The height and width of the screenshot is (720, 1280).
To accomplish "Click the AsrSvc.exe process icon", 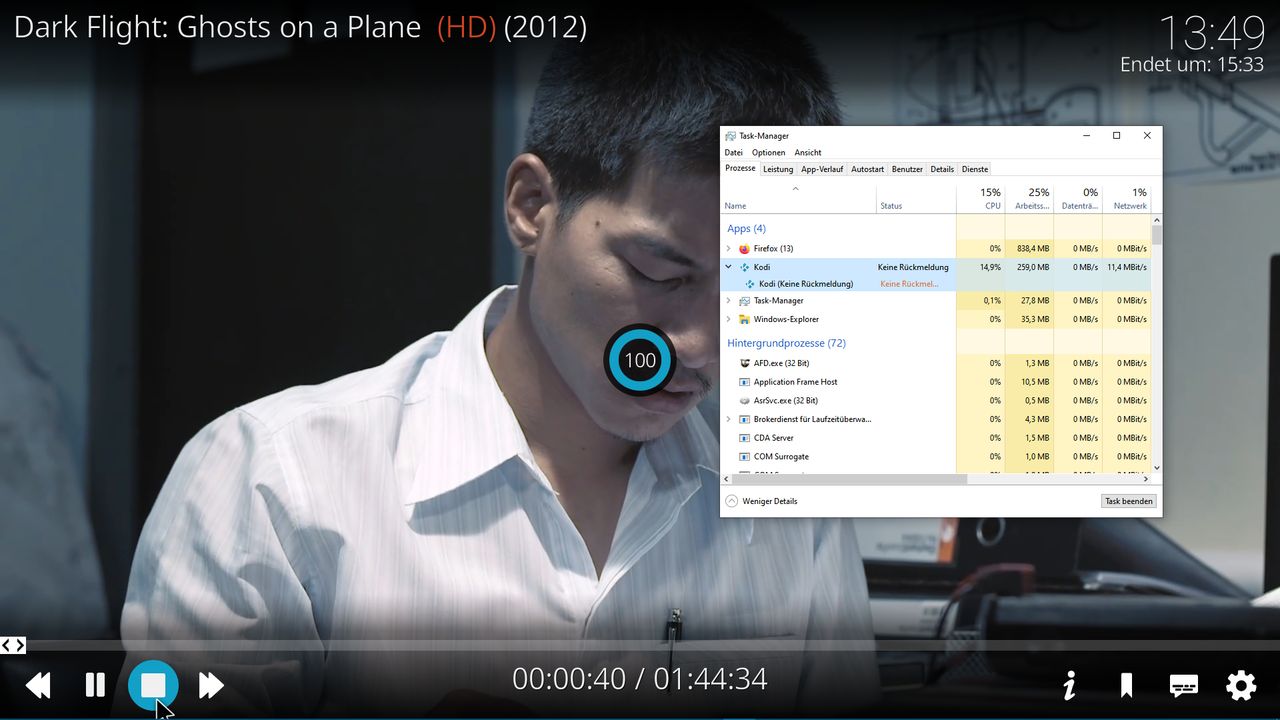I will (x=744, y=401).
